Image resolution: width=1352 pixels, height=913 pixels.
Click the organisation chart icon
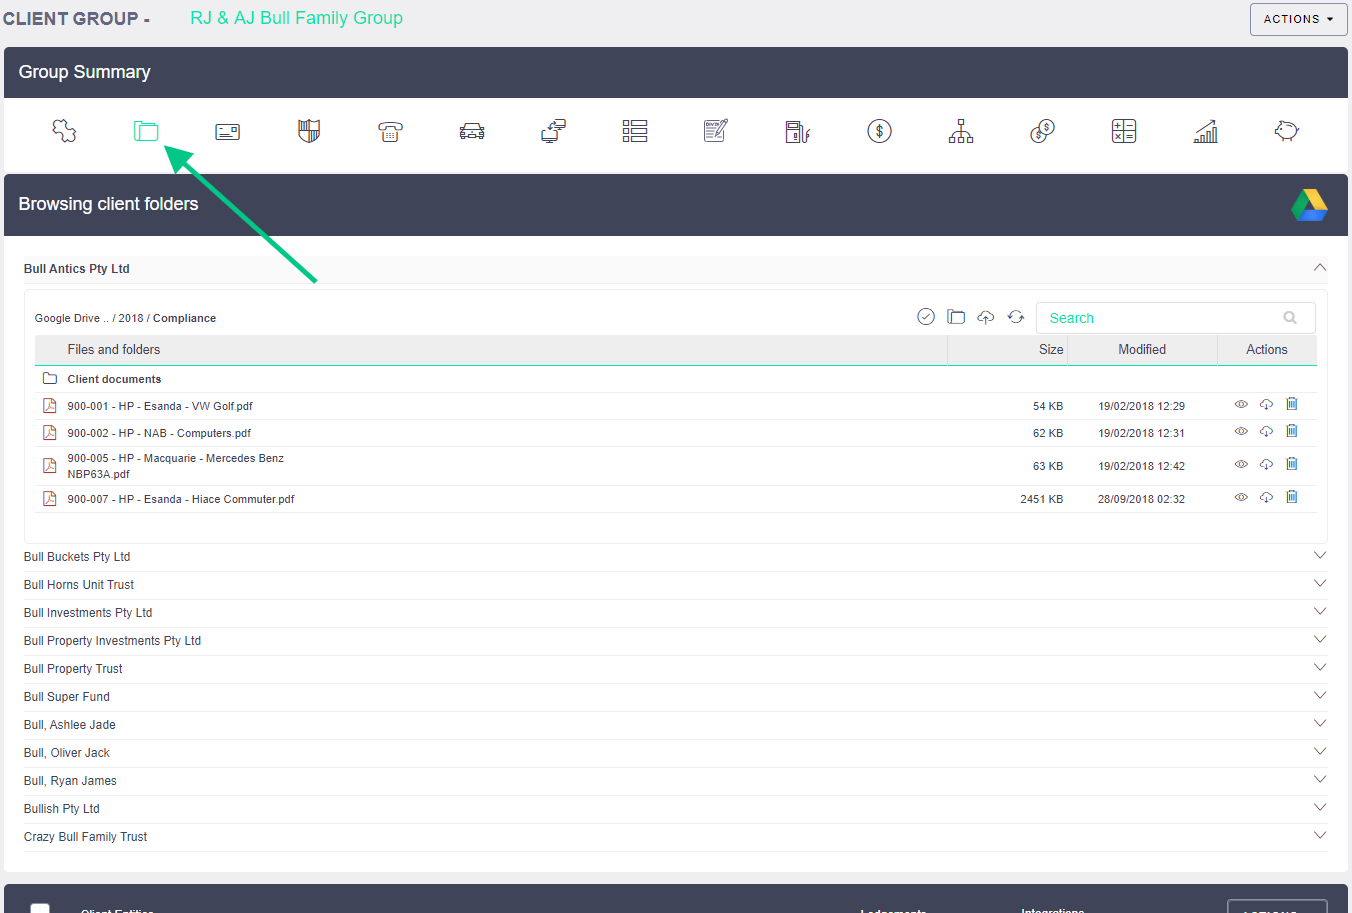point(961,131)
